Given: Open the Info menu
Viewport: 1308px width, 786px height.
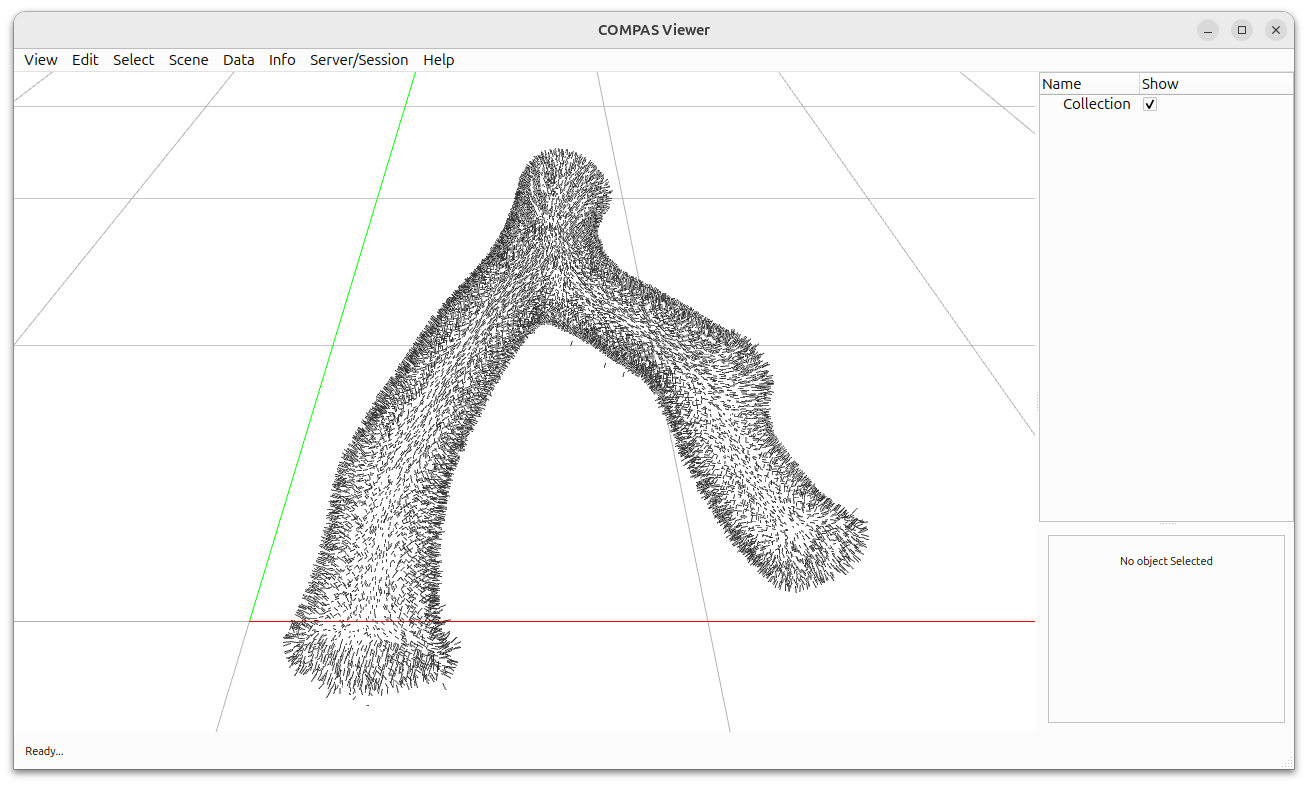Looking at the screenshot, I should pyautogui.click(x=281, y=60).
